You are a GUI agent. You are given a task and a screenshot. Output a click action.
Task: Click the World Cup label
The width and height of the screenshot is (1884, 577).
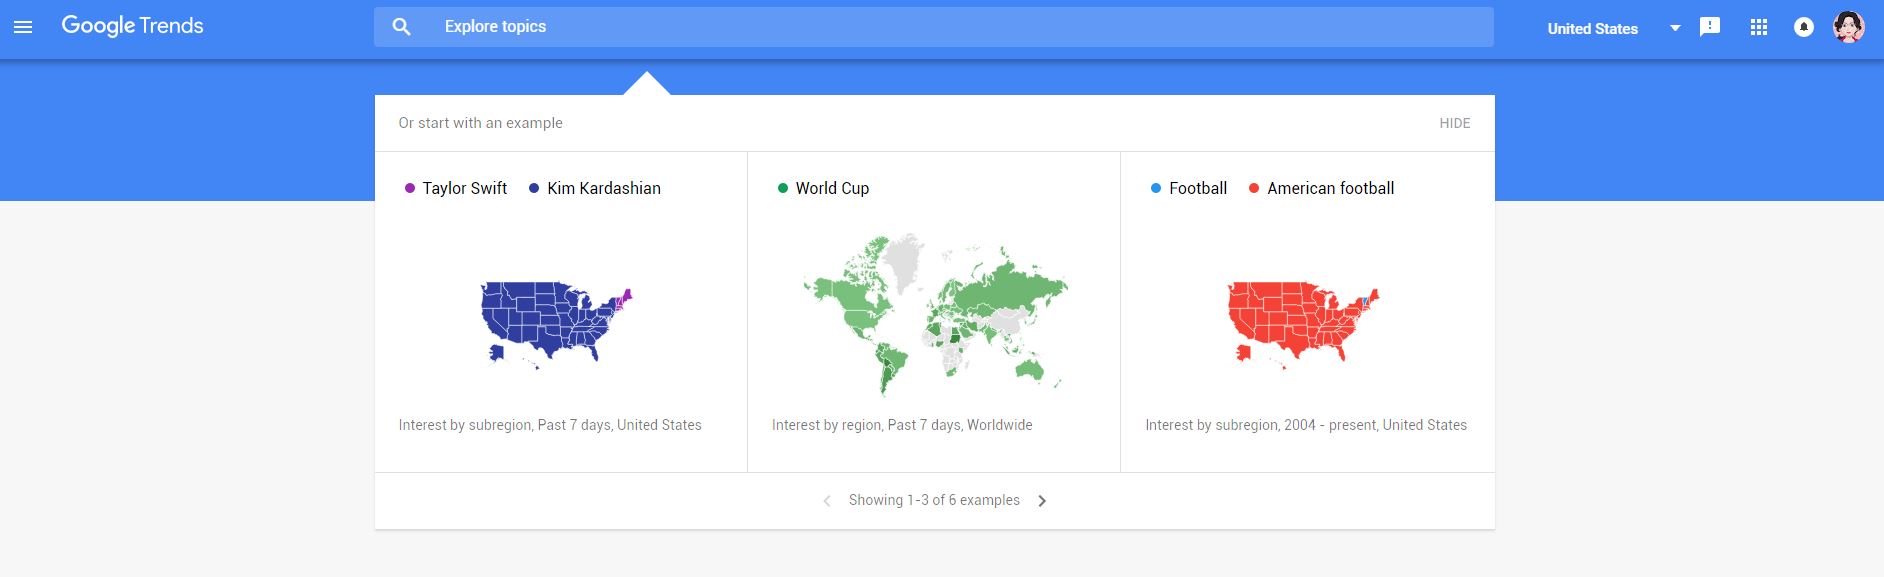pyautogui.click(x=832, y=188)
